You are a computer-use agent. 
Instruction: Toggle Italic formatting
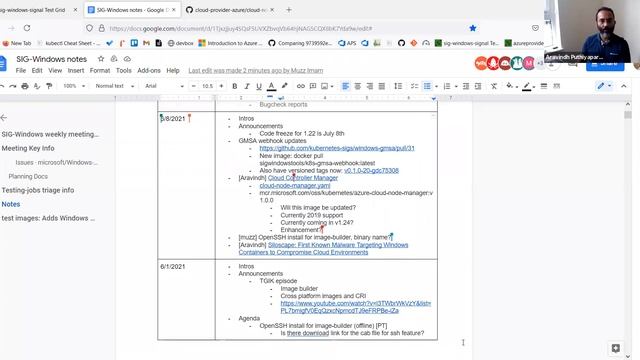(247, 86)
